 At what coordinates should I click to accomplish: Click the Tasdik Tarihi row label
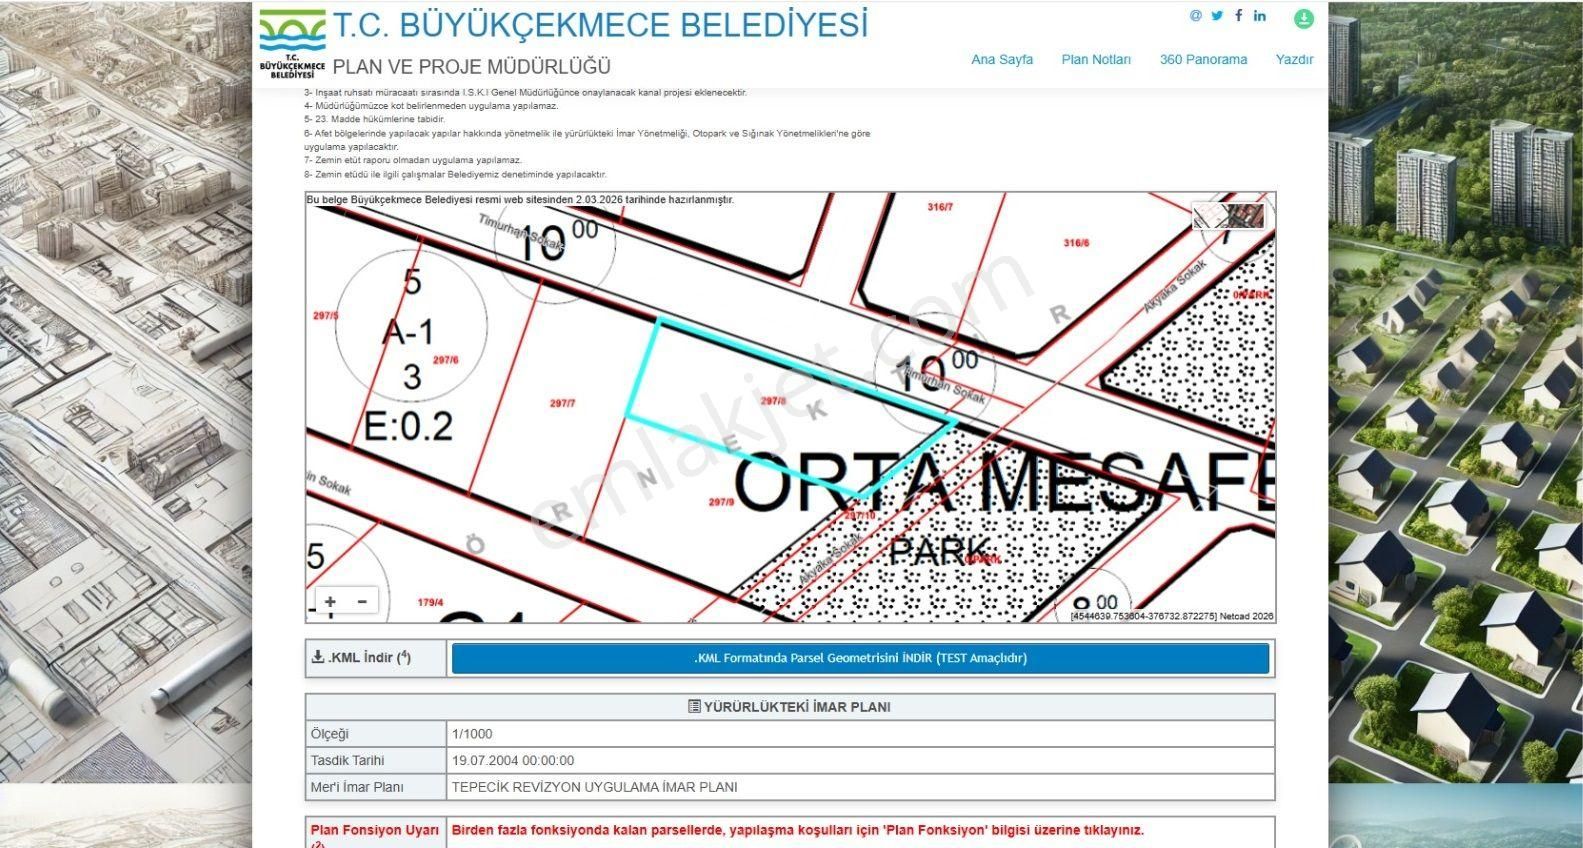point(347,760)
